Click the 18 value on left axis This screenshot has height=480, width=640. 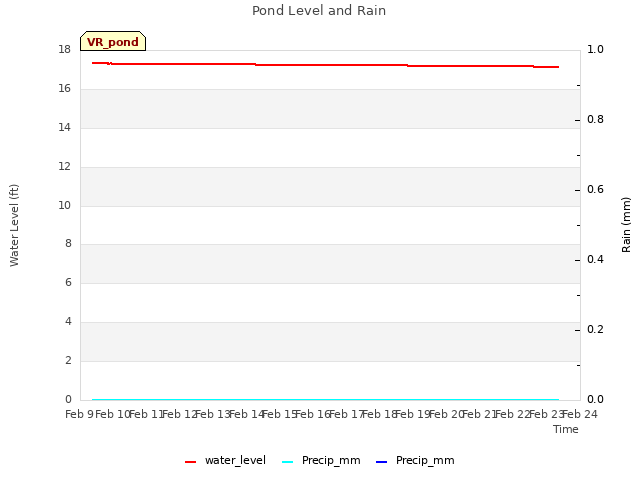[x=64, y=50]
